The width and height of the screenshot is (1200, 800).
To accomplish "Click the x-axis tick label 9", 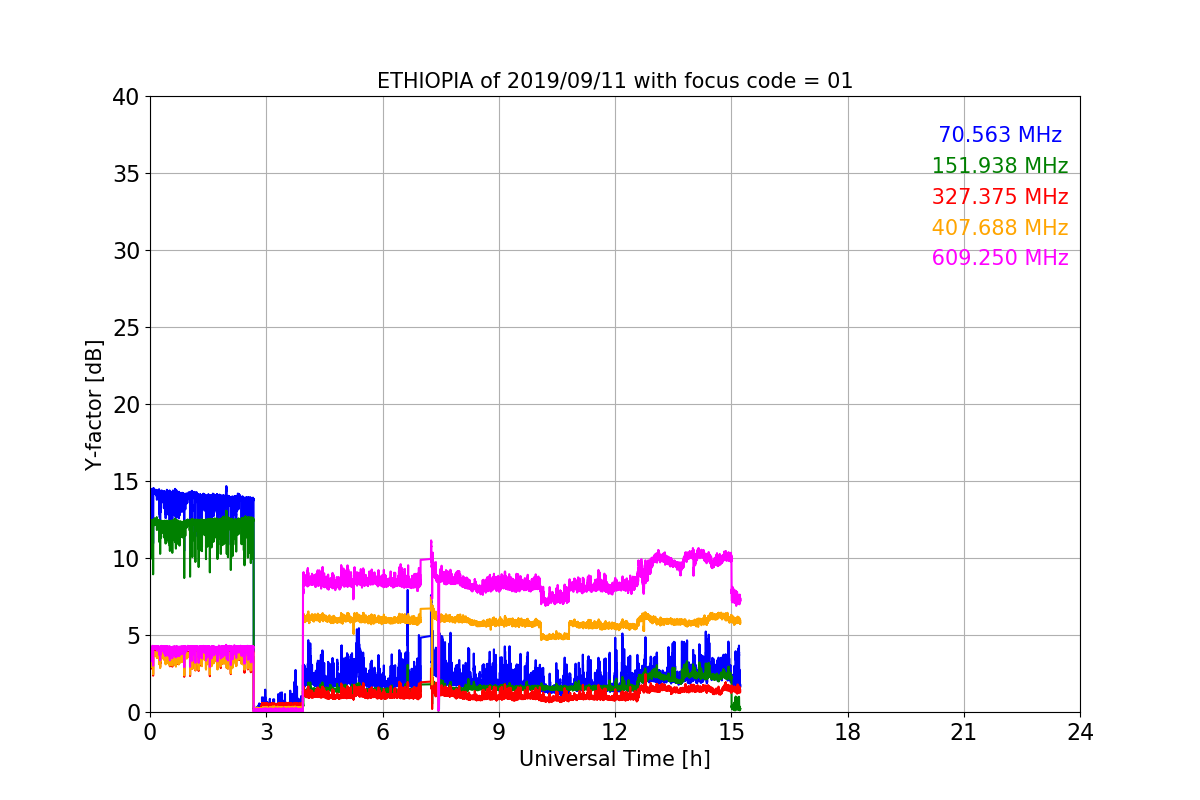I will click(x=499, y=732).
